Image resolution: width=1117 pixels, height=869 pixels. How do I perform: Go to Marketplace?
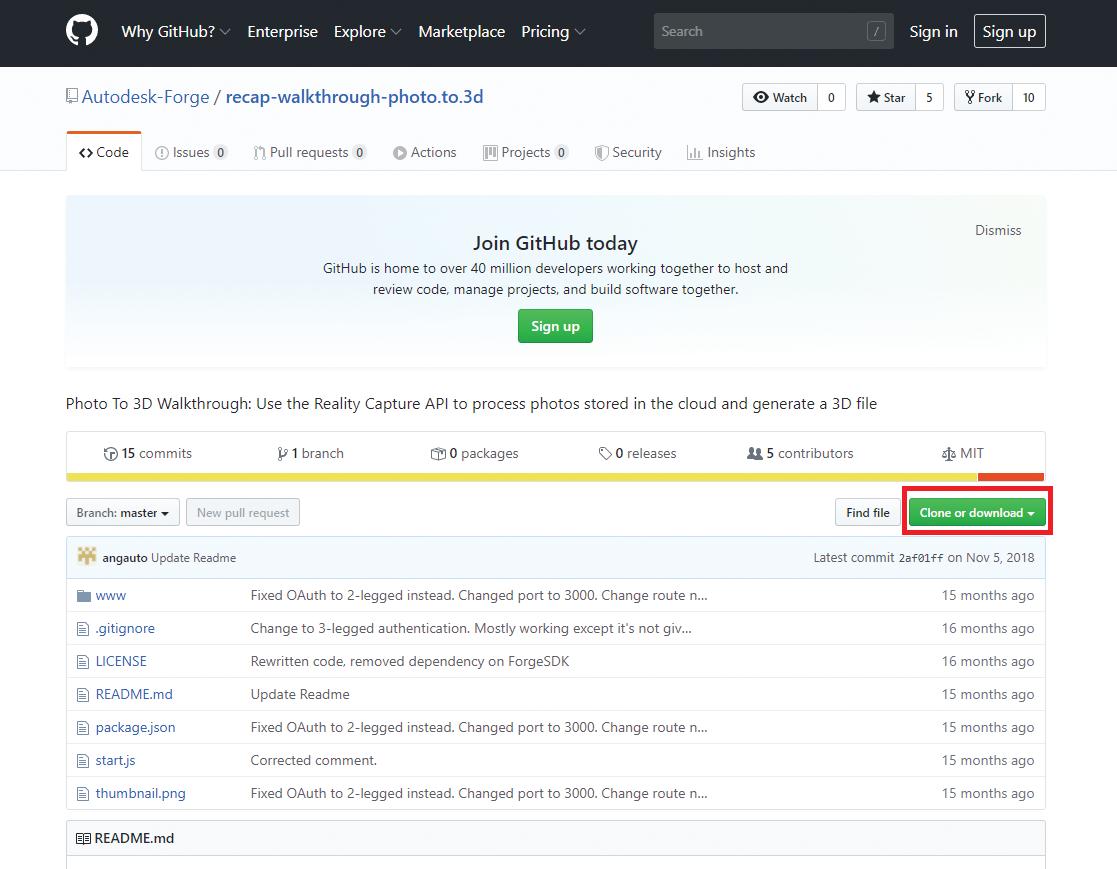(x=462, y=31)
